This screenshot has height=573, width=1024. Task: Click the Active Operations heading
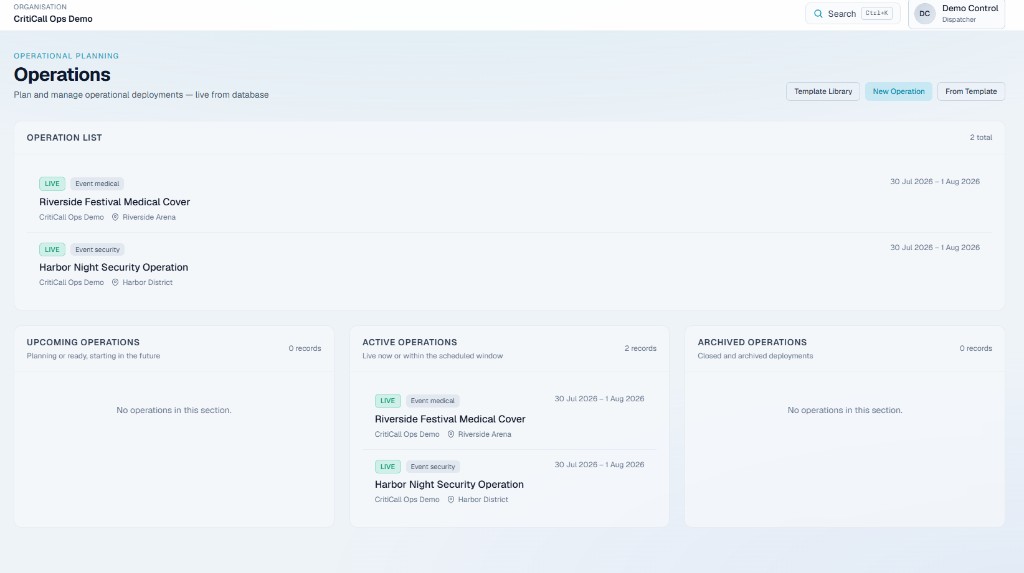(409, 342)
